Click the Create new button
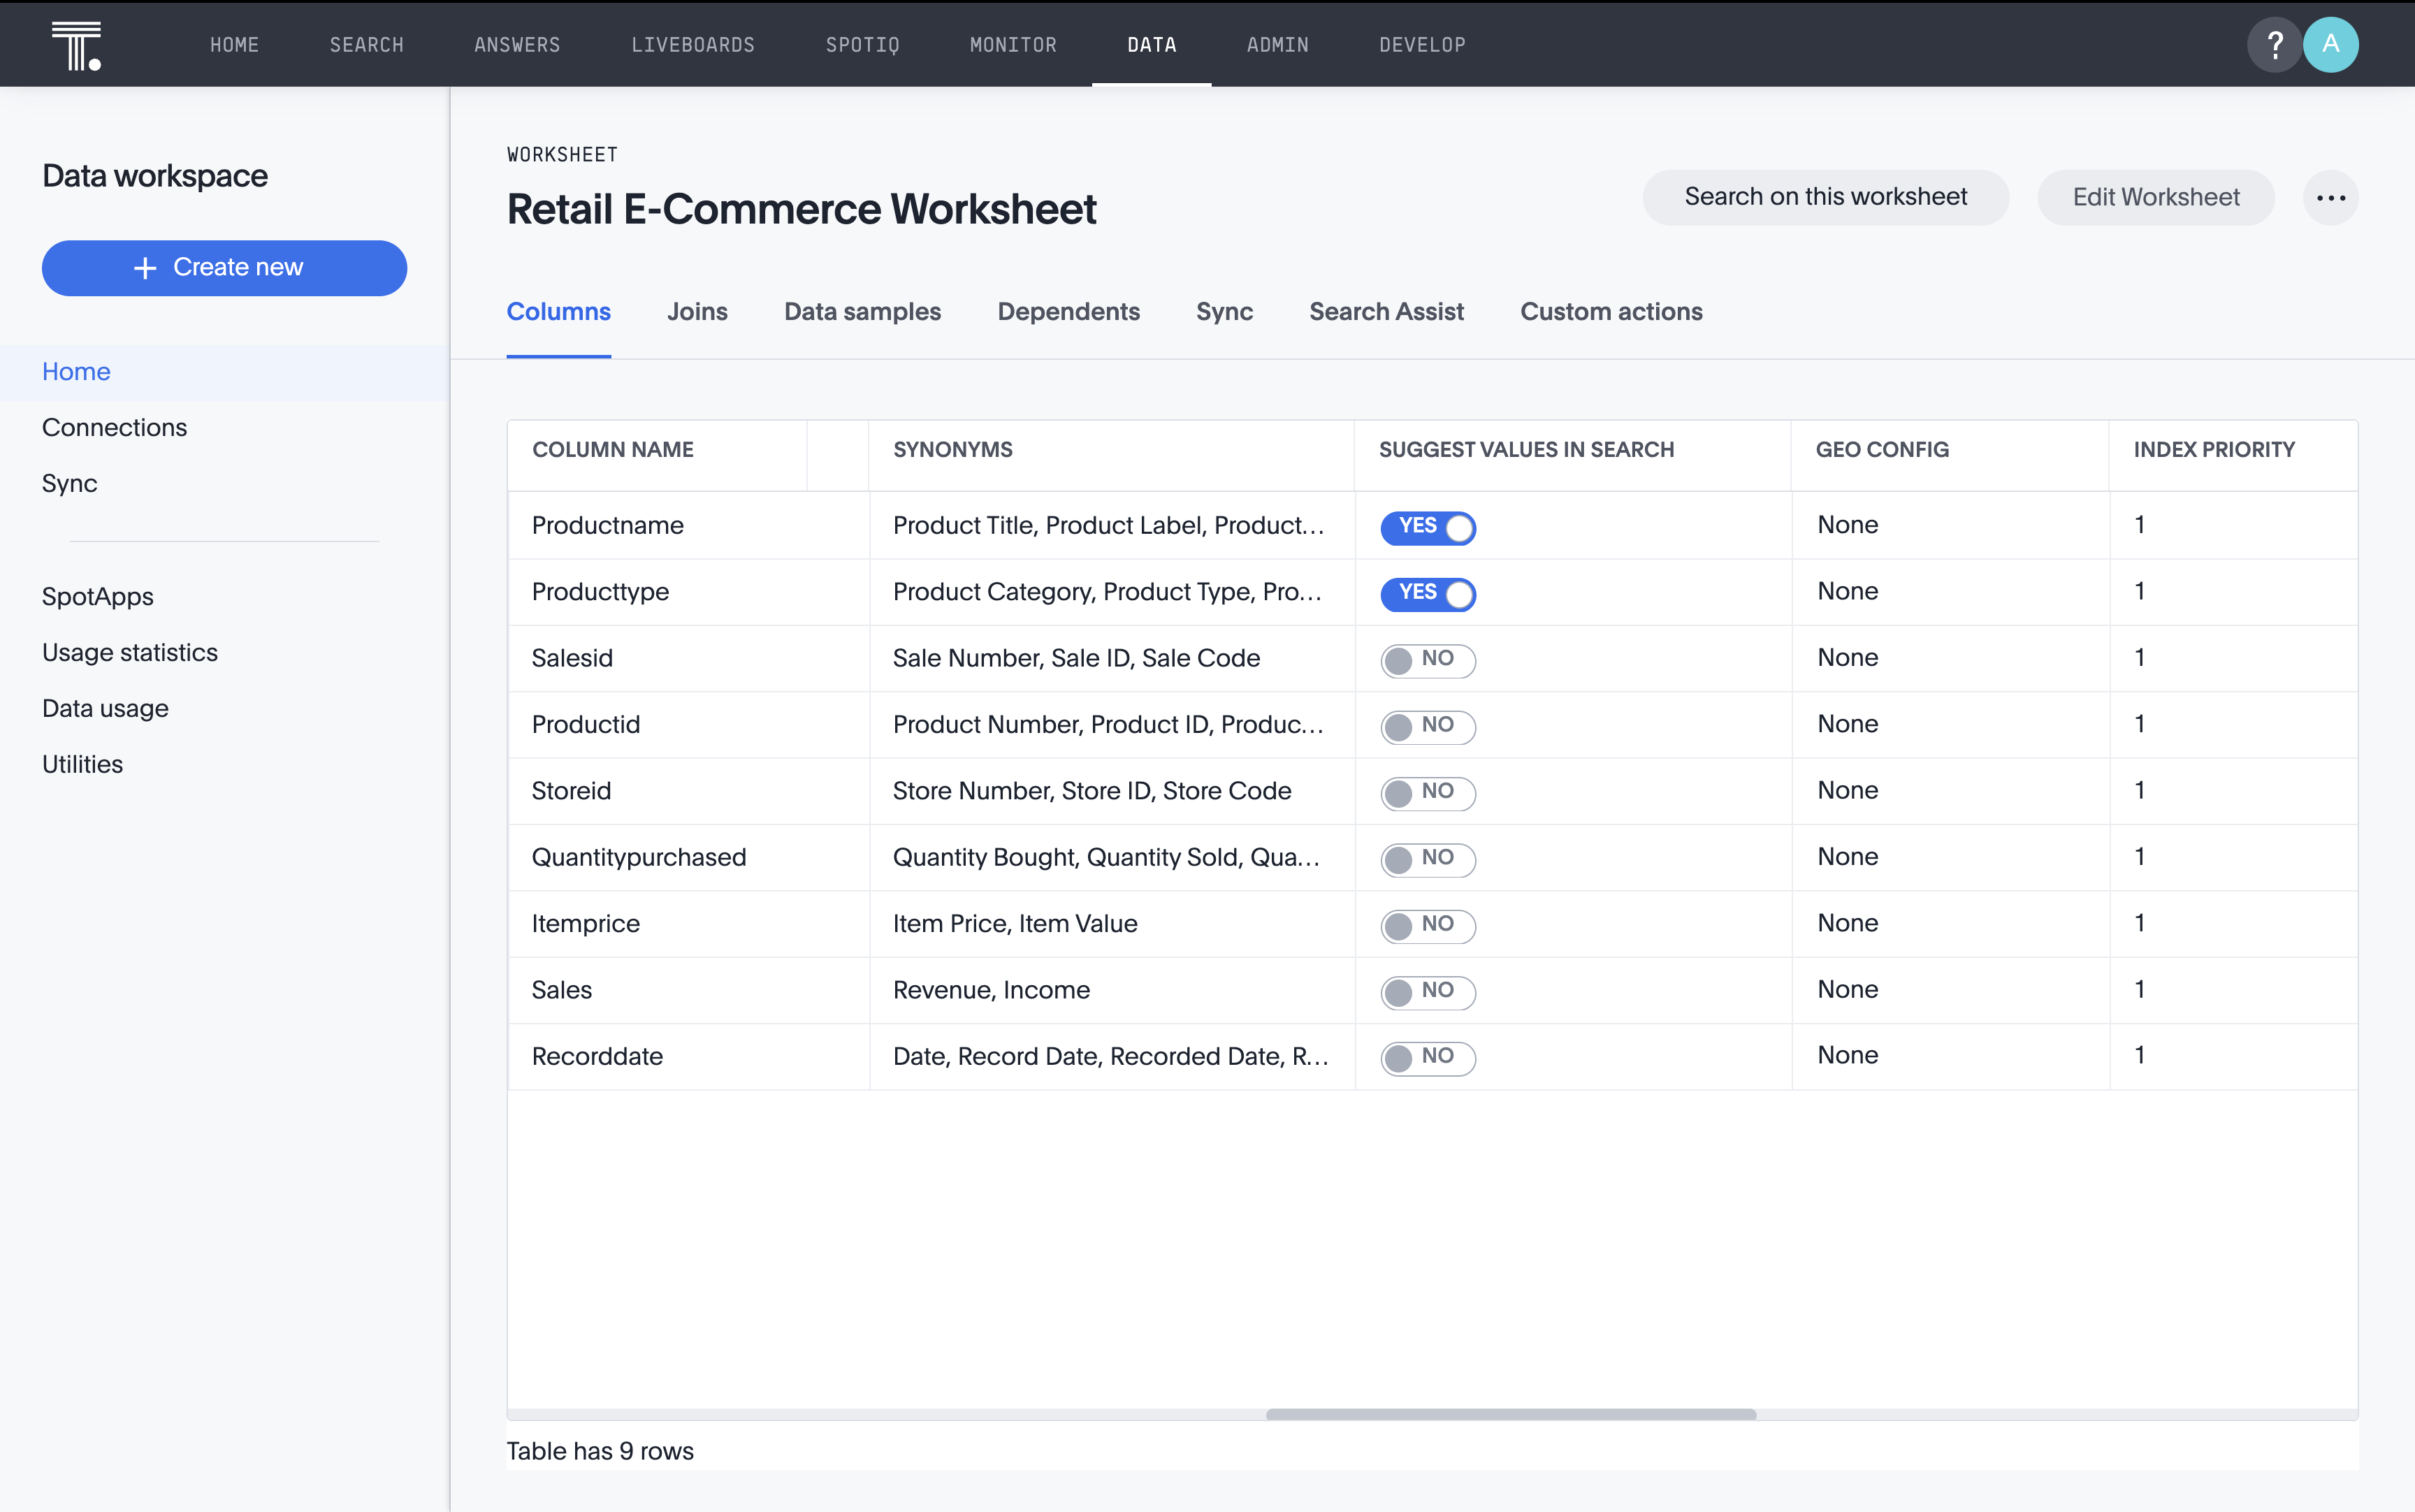This screenshot has width=2415, height=1512. 224,267
